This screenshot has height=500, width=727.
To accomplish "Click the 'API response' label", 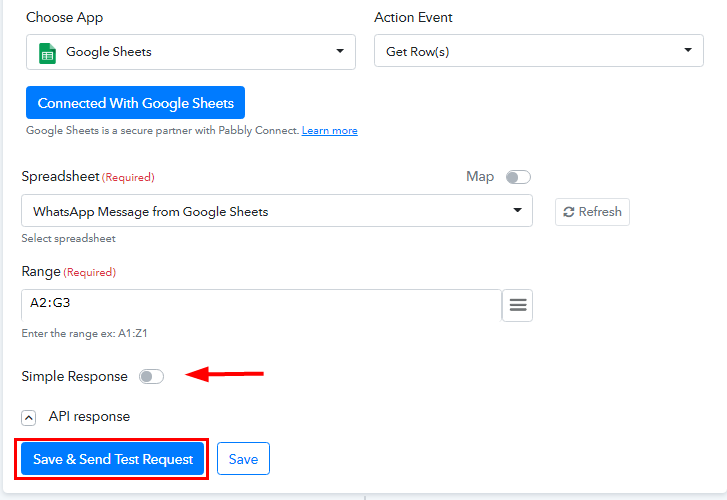I will point(89,417).
